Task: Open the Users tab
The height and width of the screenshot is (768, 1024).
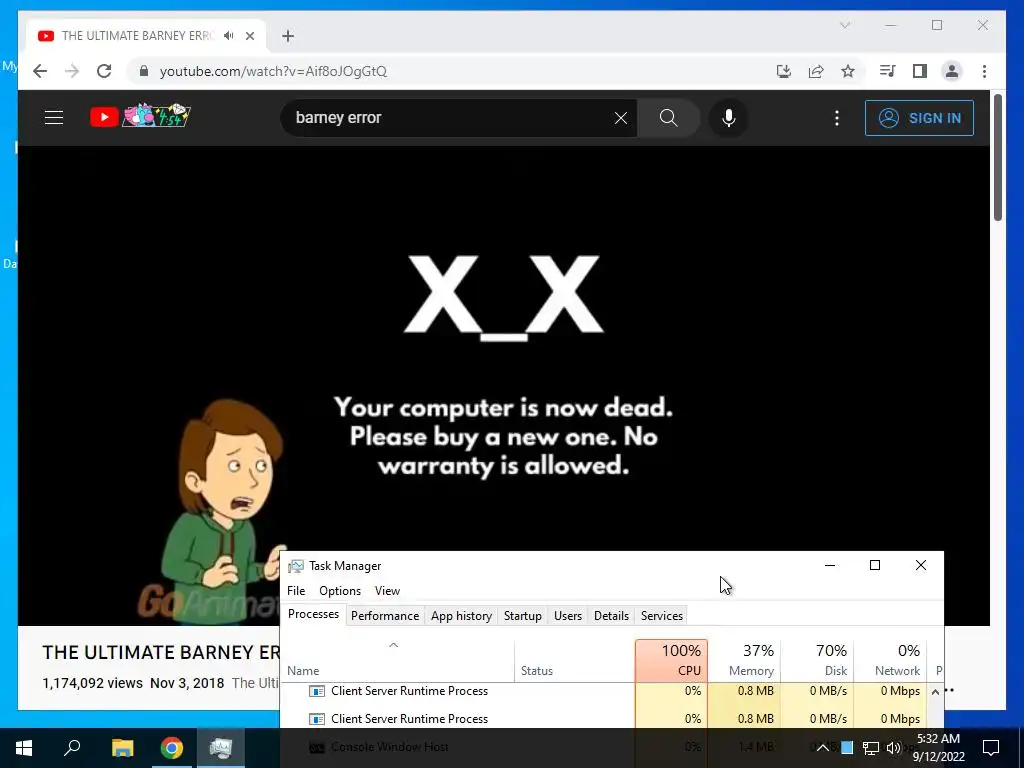Action: tap(568, 616)
